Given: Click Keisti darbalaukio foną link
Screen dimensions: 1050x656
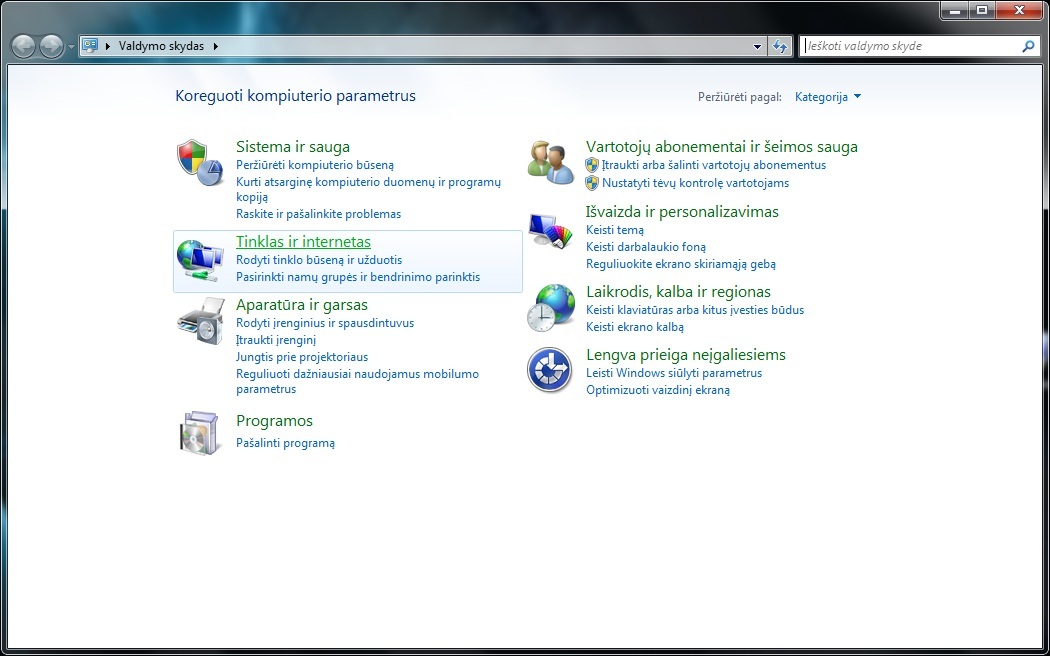Looking at the screenshot, I should (x=646, y=247).
